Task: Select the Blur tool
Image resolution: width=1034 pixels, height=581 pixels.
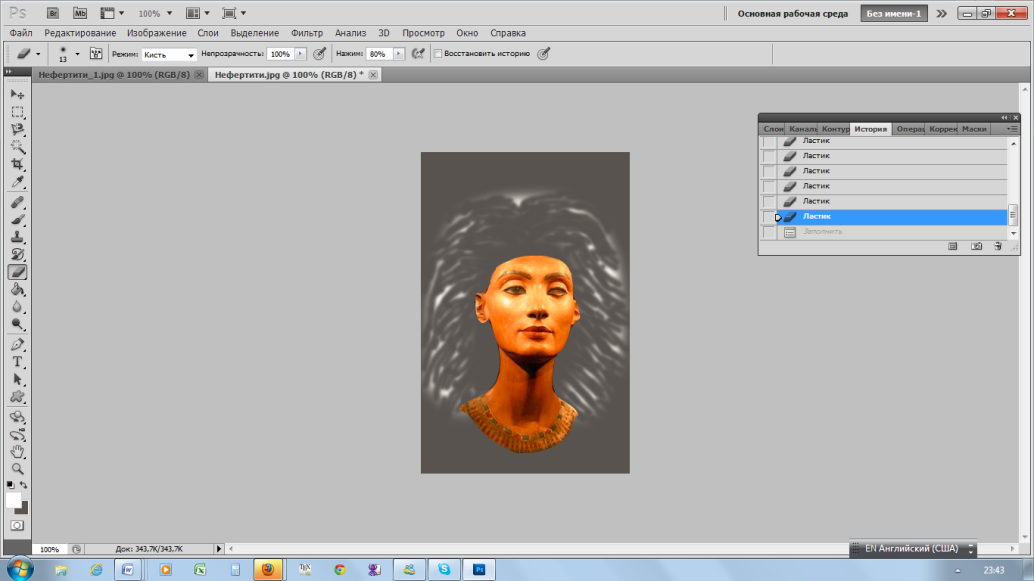Action: pyautogui.click(x=17, y=307)
